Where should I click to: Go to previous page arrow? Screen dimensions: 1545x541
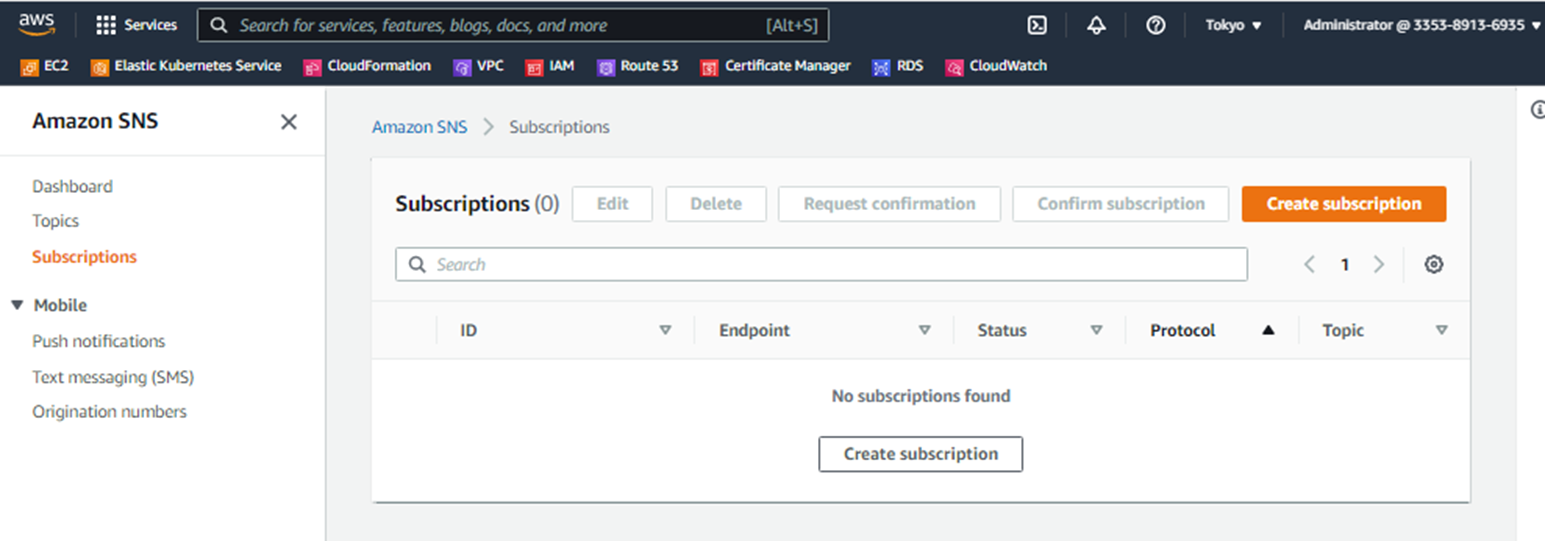point(1309,264)
